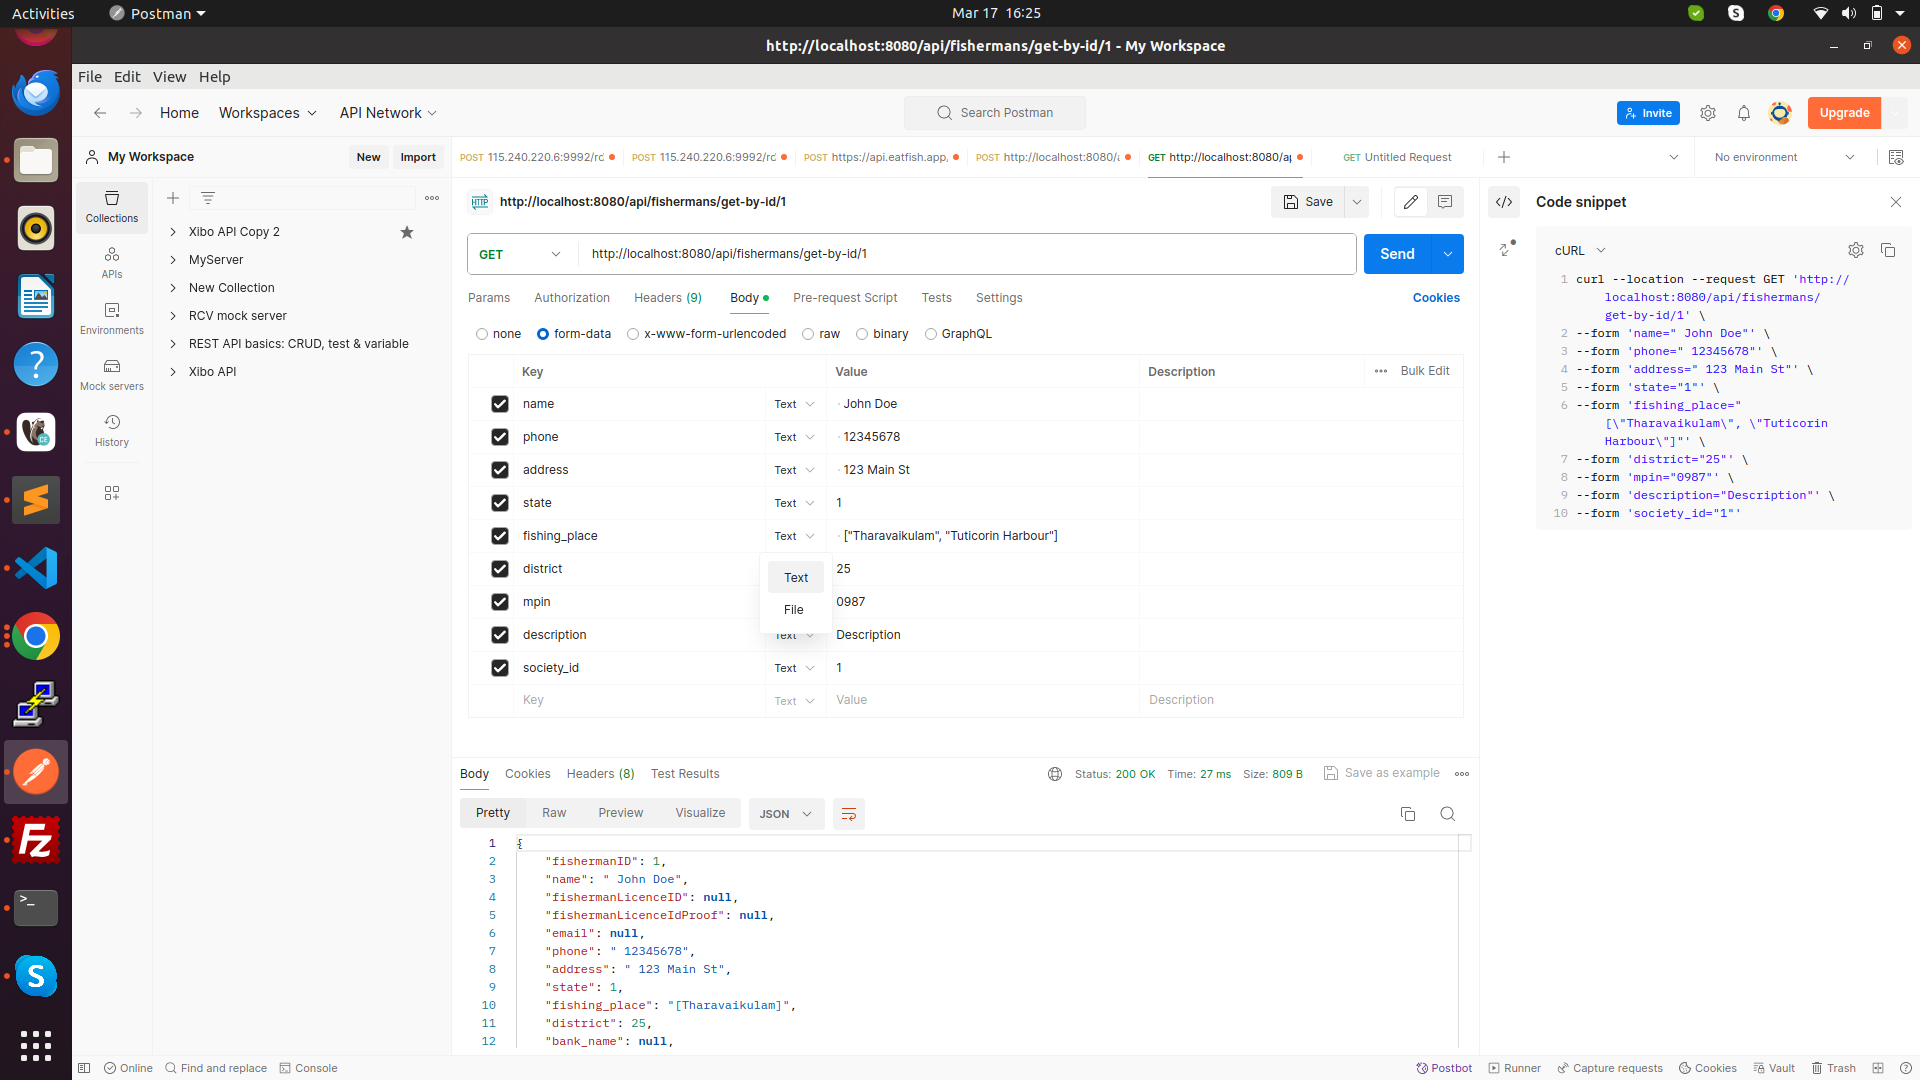Search the response body magnifier icon
Viewport: 1920px width, 1080px height.
tap(1447, 814)
